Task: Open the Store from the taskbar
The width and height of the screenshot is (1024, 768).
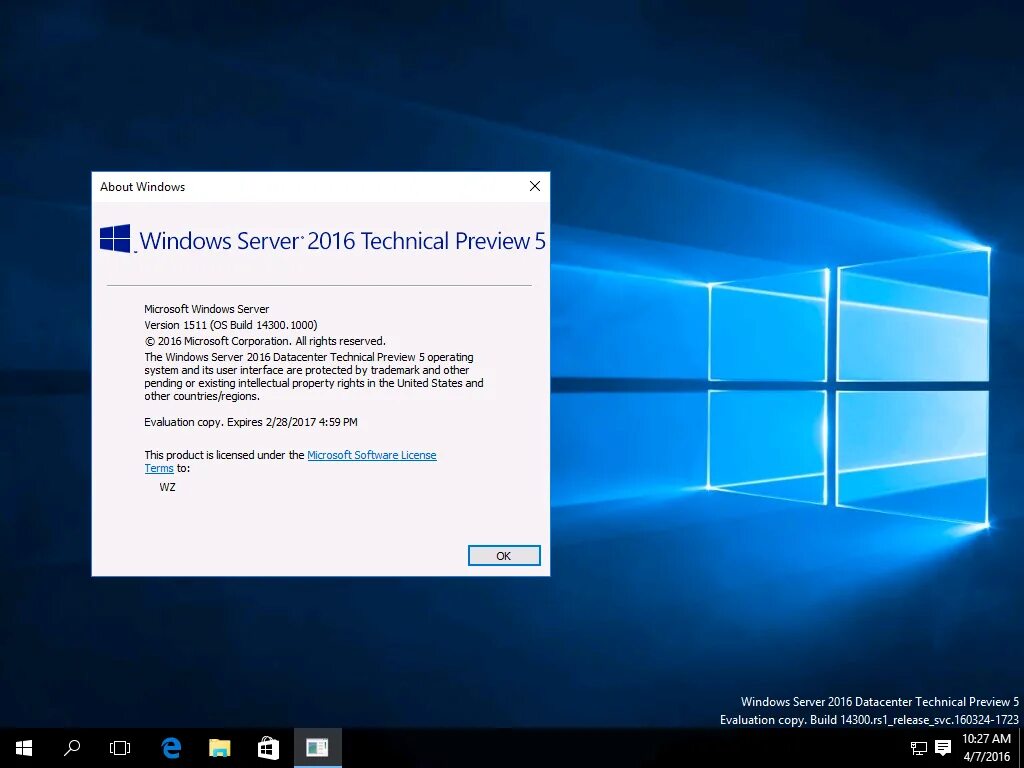Action: 268,748
